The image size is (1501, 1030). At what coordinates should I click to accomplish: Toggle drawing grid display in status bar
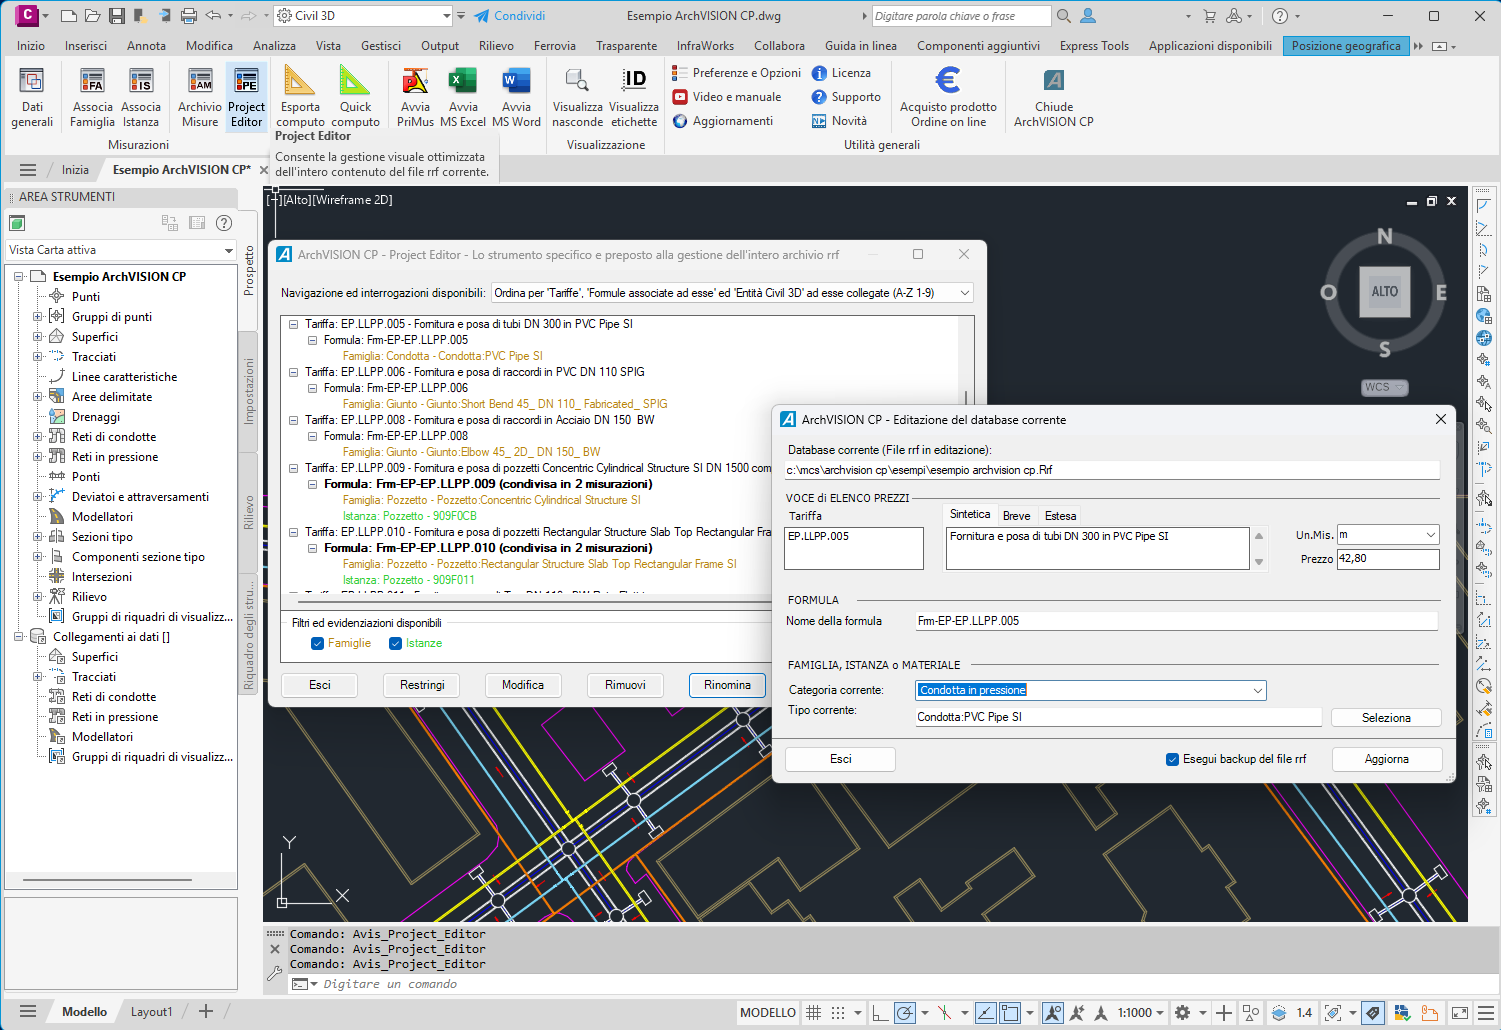[x=814, y=1013]
